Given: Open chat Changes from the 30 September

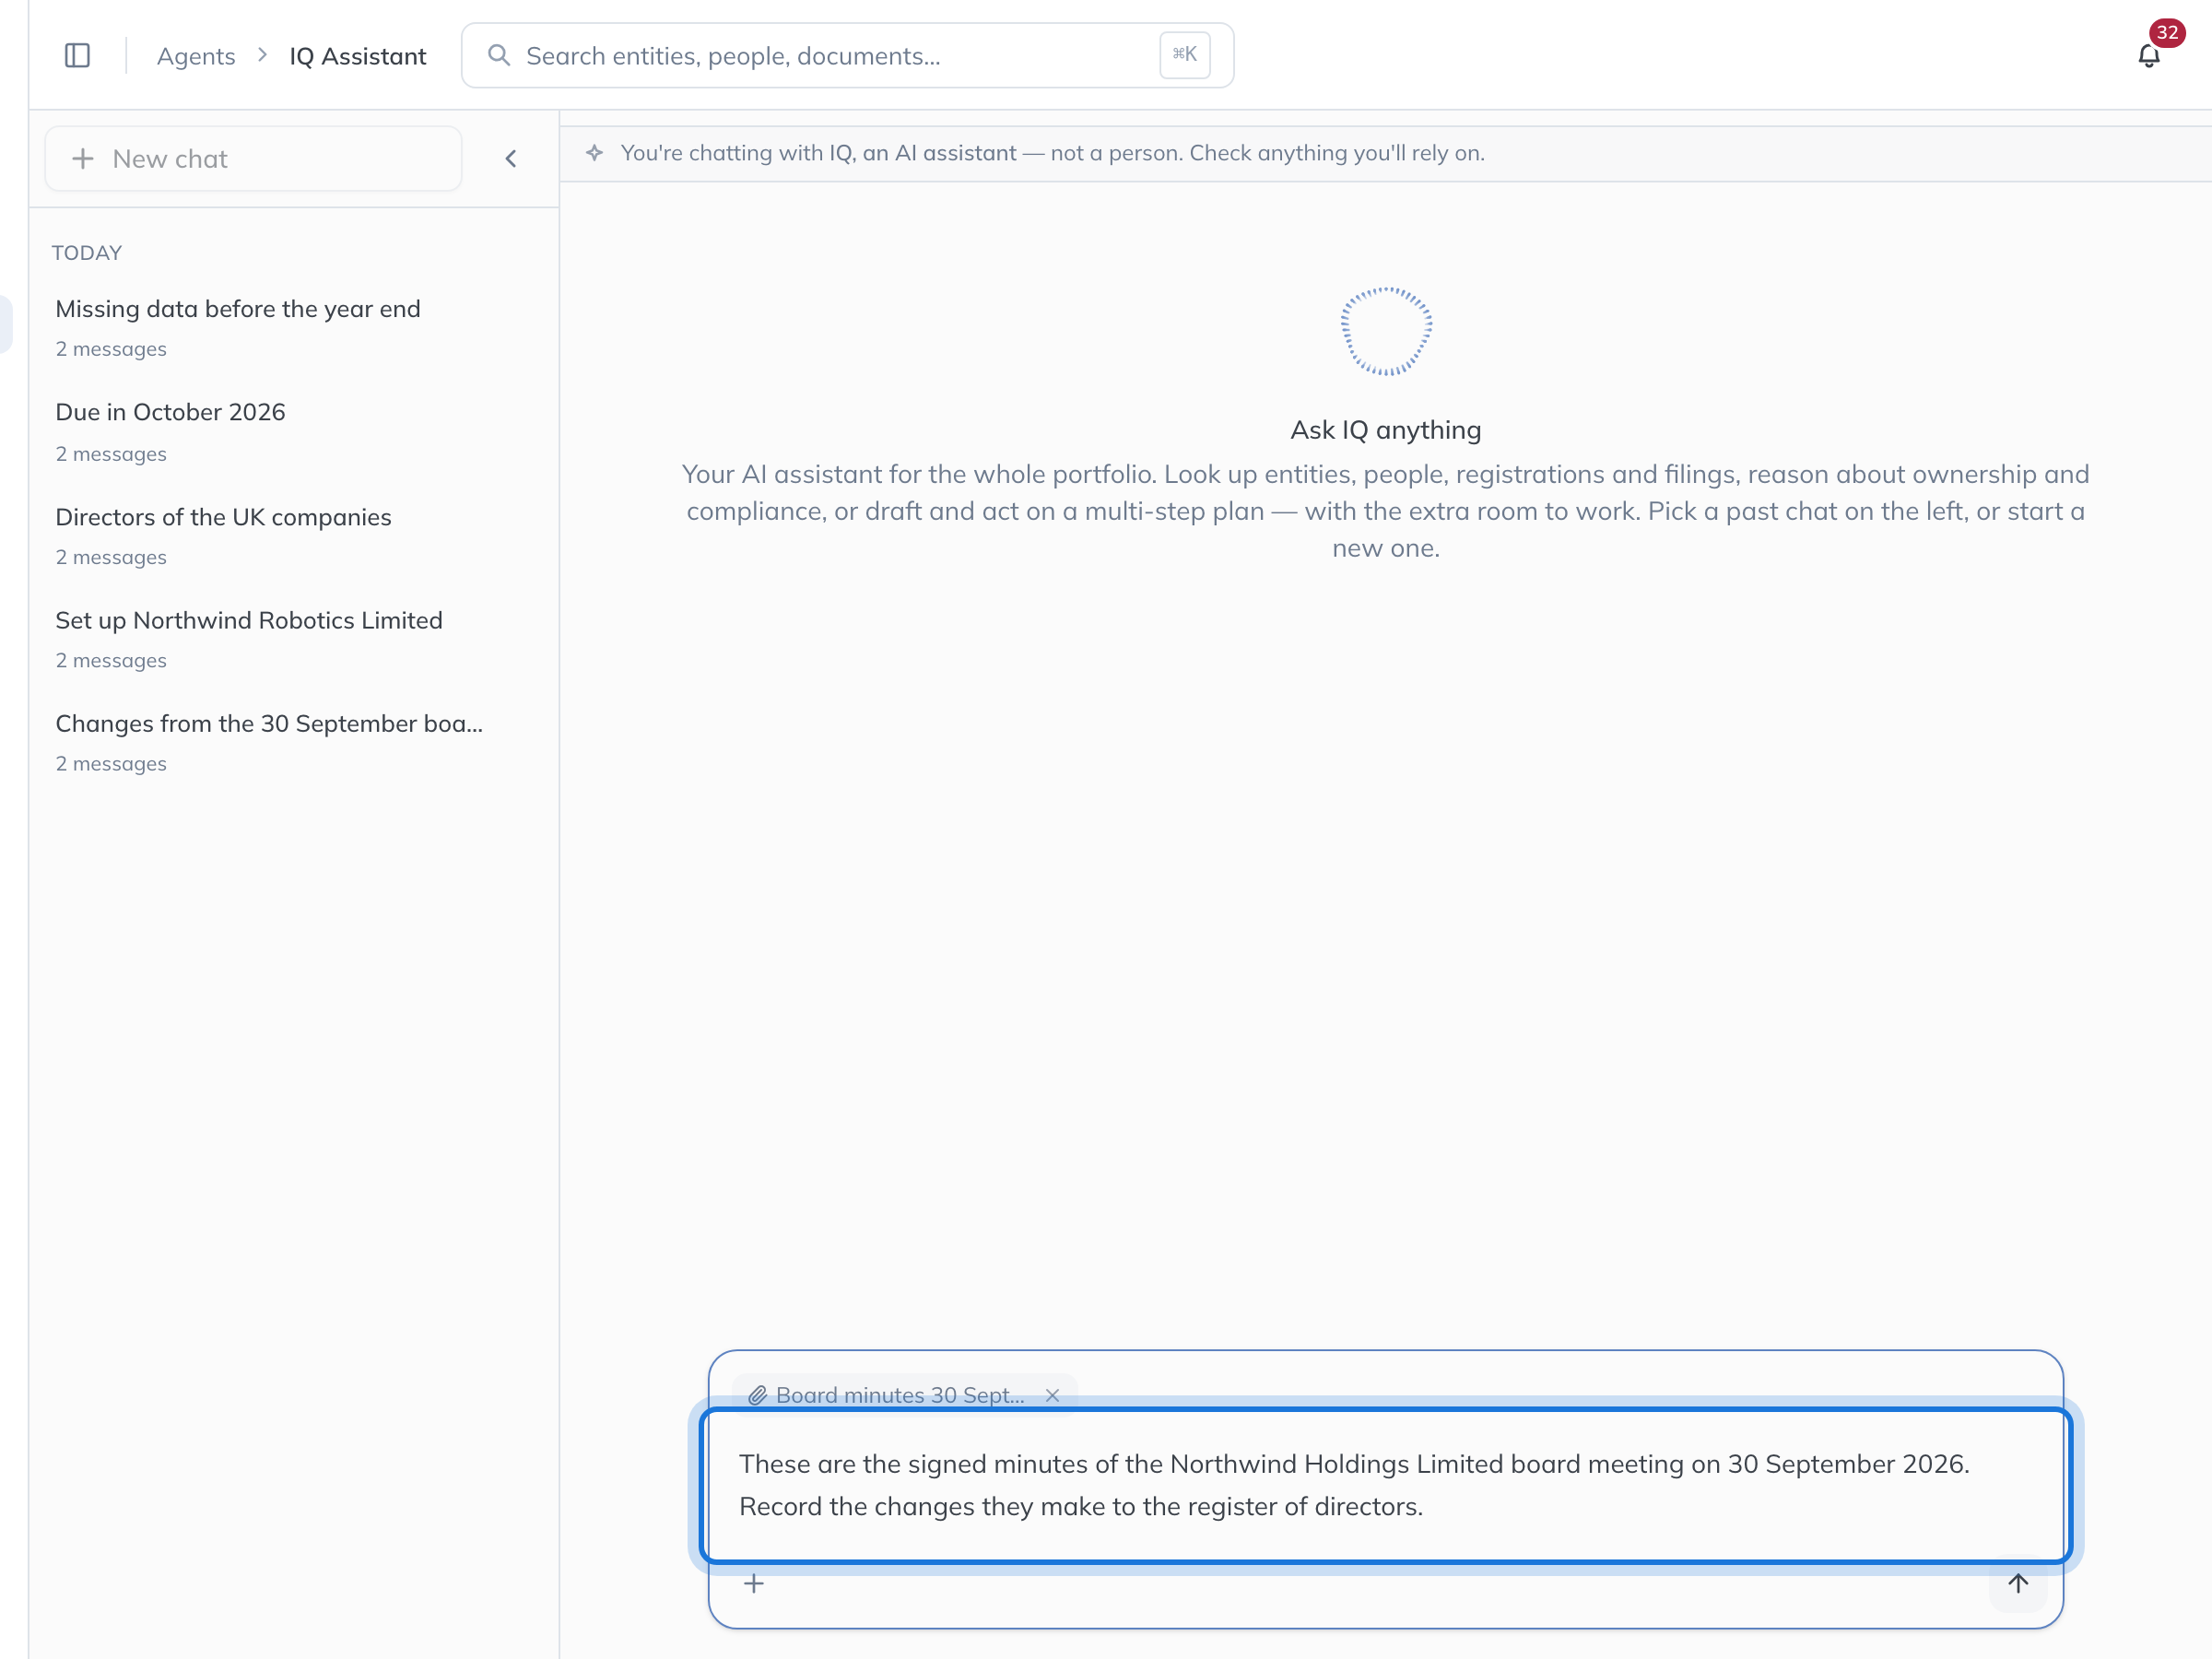Looking at the screenshot, I should pos(293,742).
